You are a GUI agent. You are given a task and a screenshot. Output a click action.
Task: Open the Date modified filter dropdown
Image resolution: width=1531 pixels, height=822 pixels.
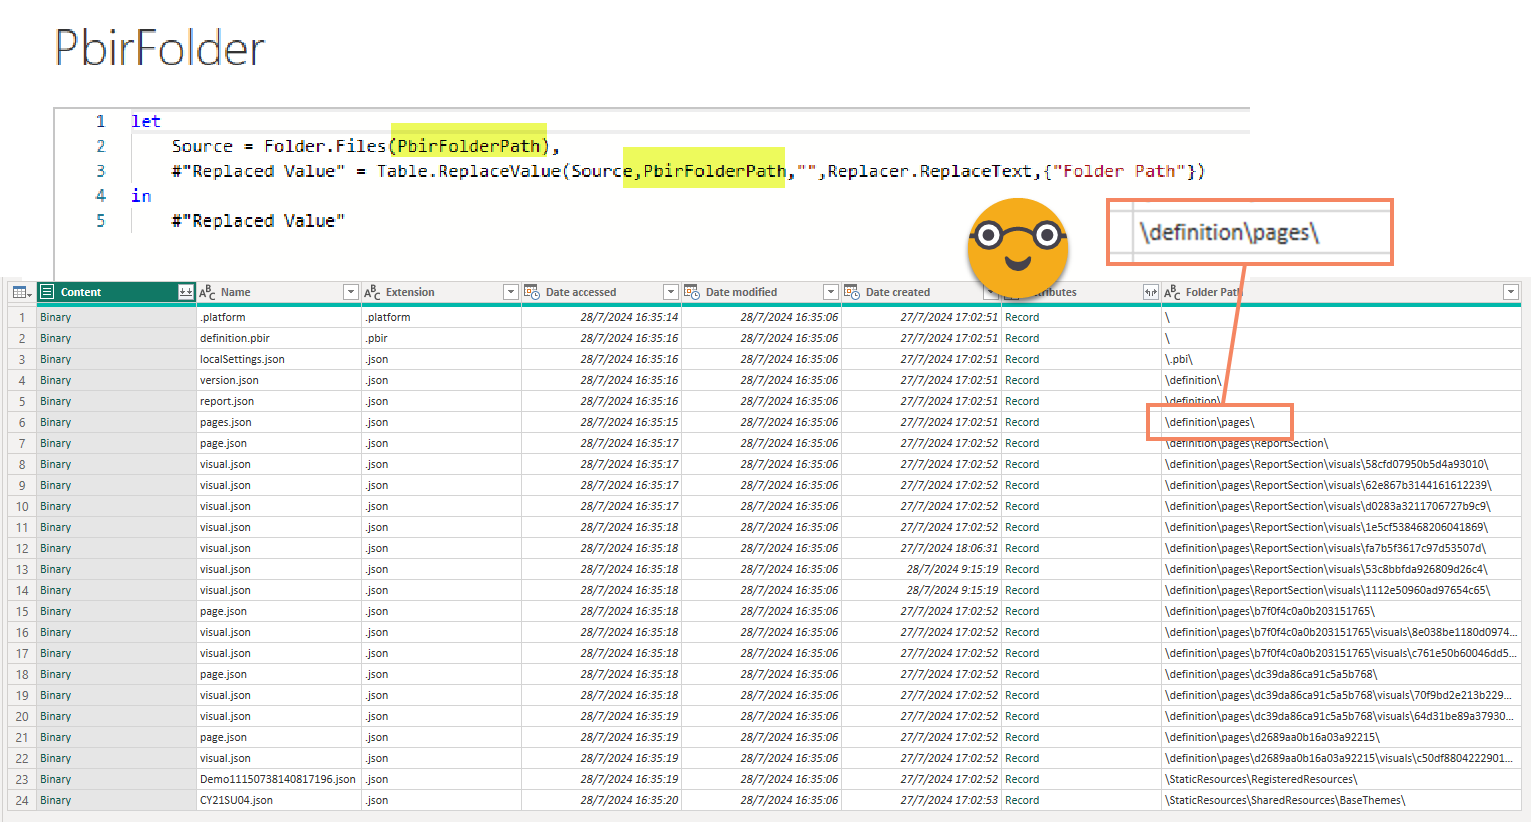click(830, 292)
